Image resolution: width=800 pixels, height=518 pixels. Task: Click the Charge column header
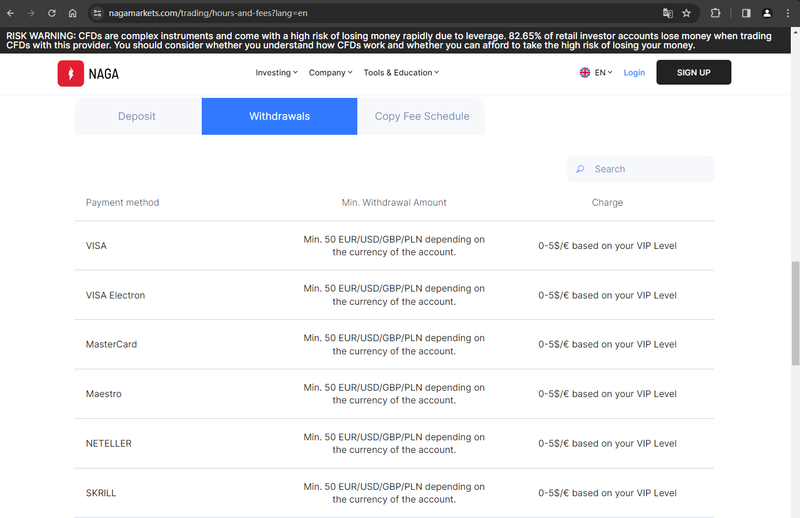coord(607,203)
